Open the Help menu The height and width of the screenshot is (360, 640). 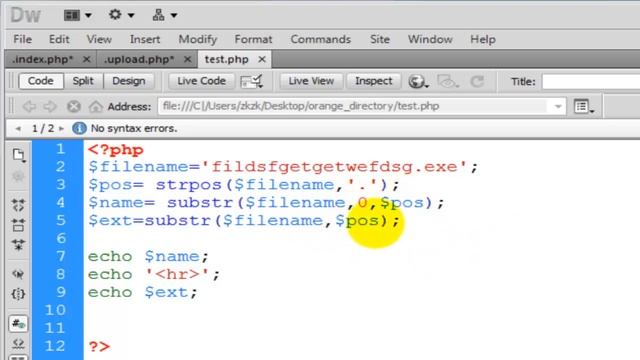click(x=483, y=39)
